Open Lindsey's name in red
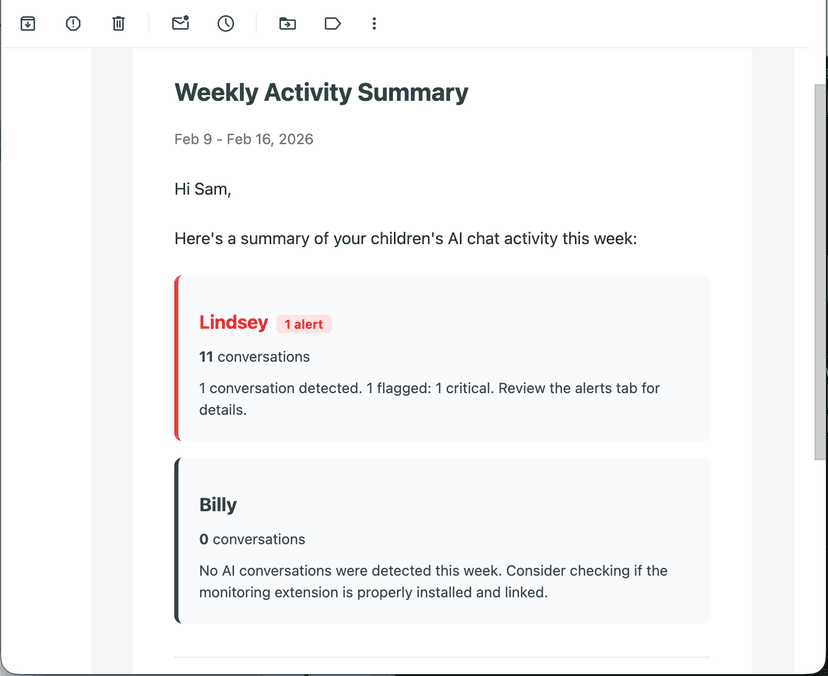This screenshot has height=676, width=828. click(233, 322)
